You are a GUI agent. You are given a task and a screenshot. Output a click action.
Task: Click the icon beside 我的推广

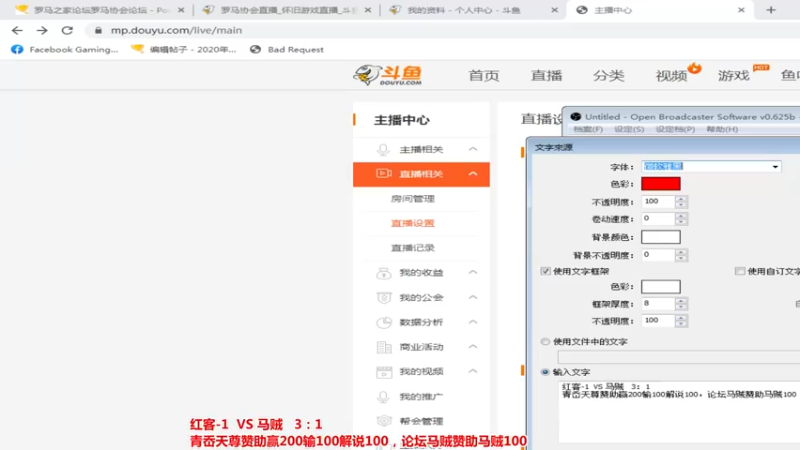point(383,397)
